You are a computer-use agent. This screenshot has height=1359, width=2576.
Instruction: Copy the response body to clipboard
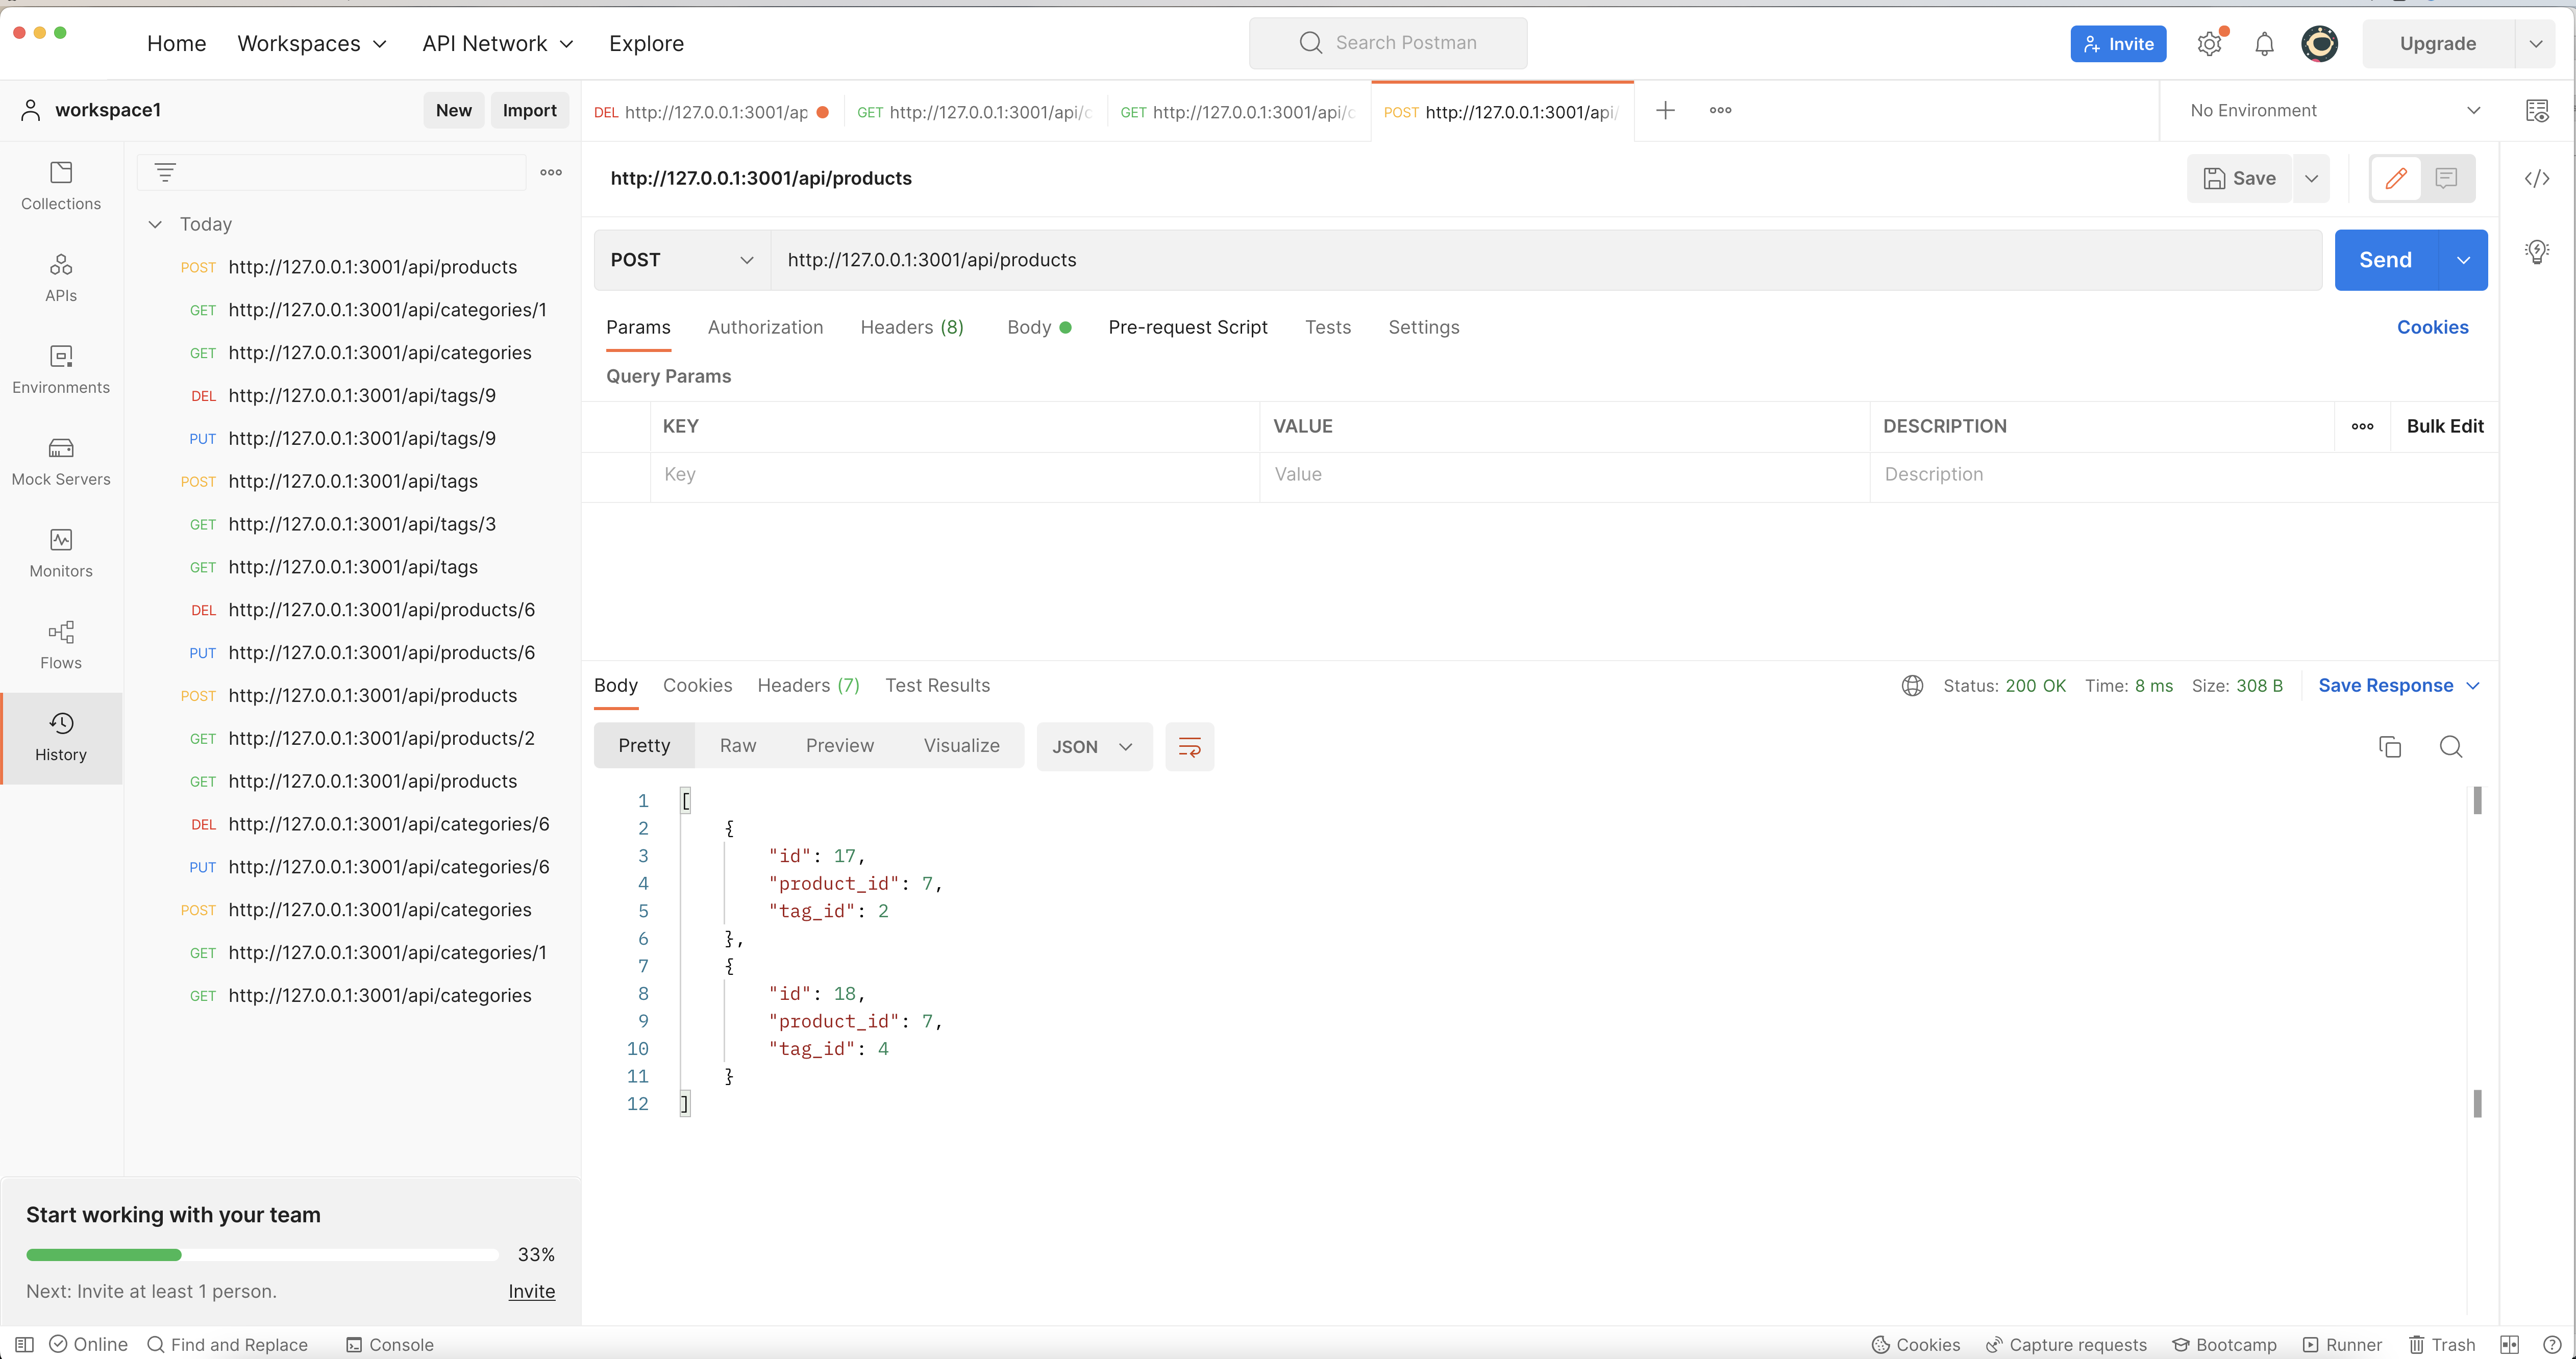pos(2390,747)
